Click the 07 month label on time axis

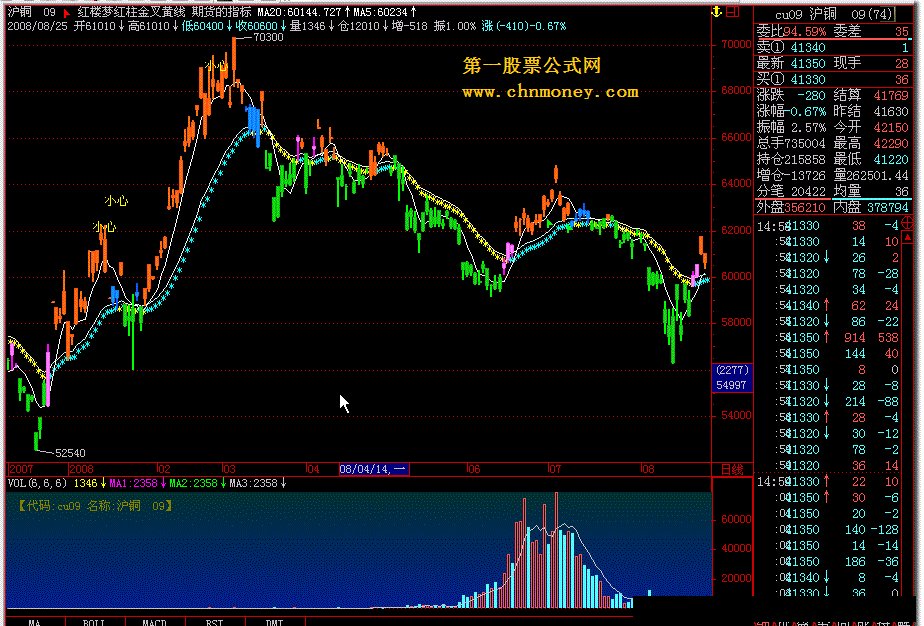pos(555,469)
